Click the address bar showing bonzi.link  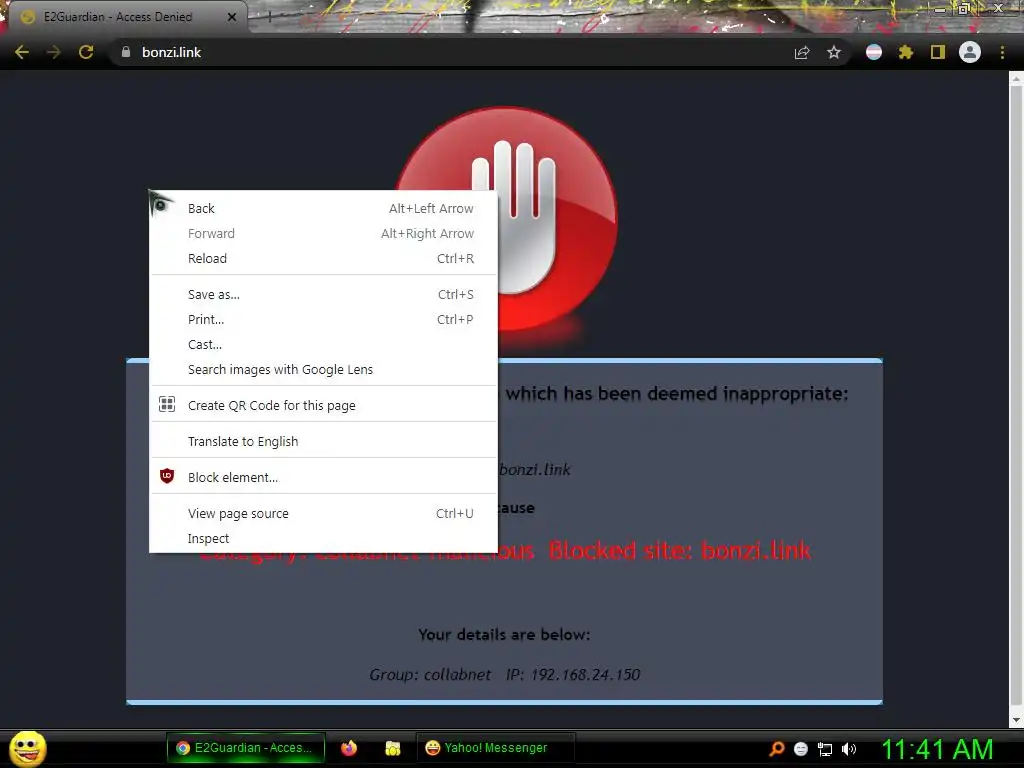click(x=451, y=52)
